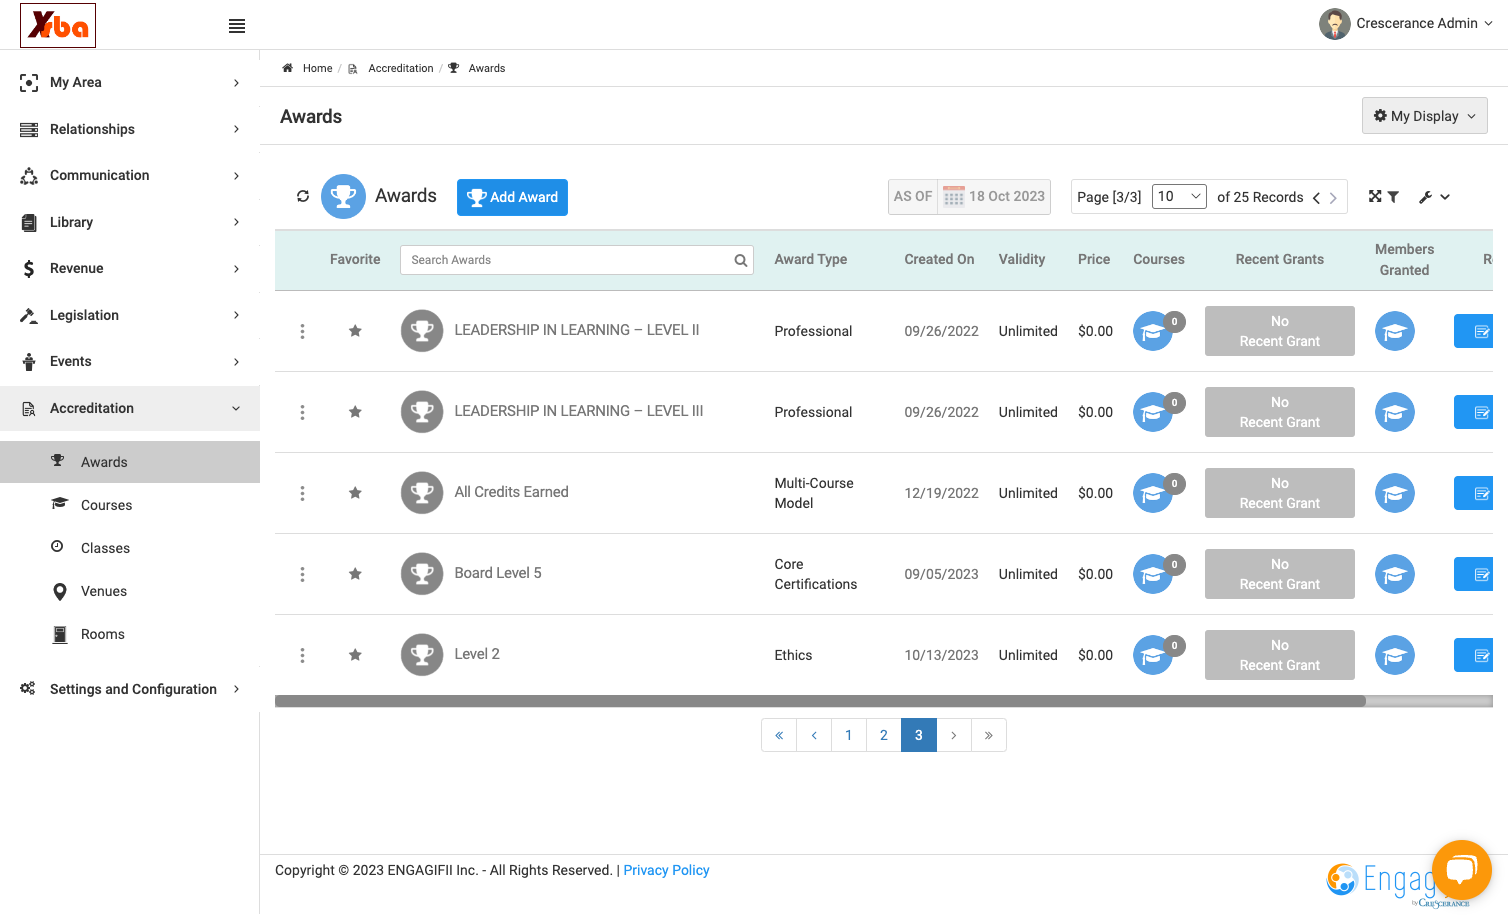Star the All Credits Earned award
The width and height of the screenshot is (1508, 916).
tap(355, 493)
